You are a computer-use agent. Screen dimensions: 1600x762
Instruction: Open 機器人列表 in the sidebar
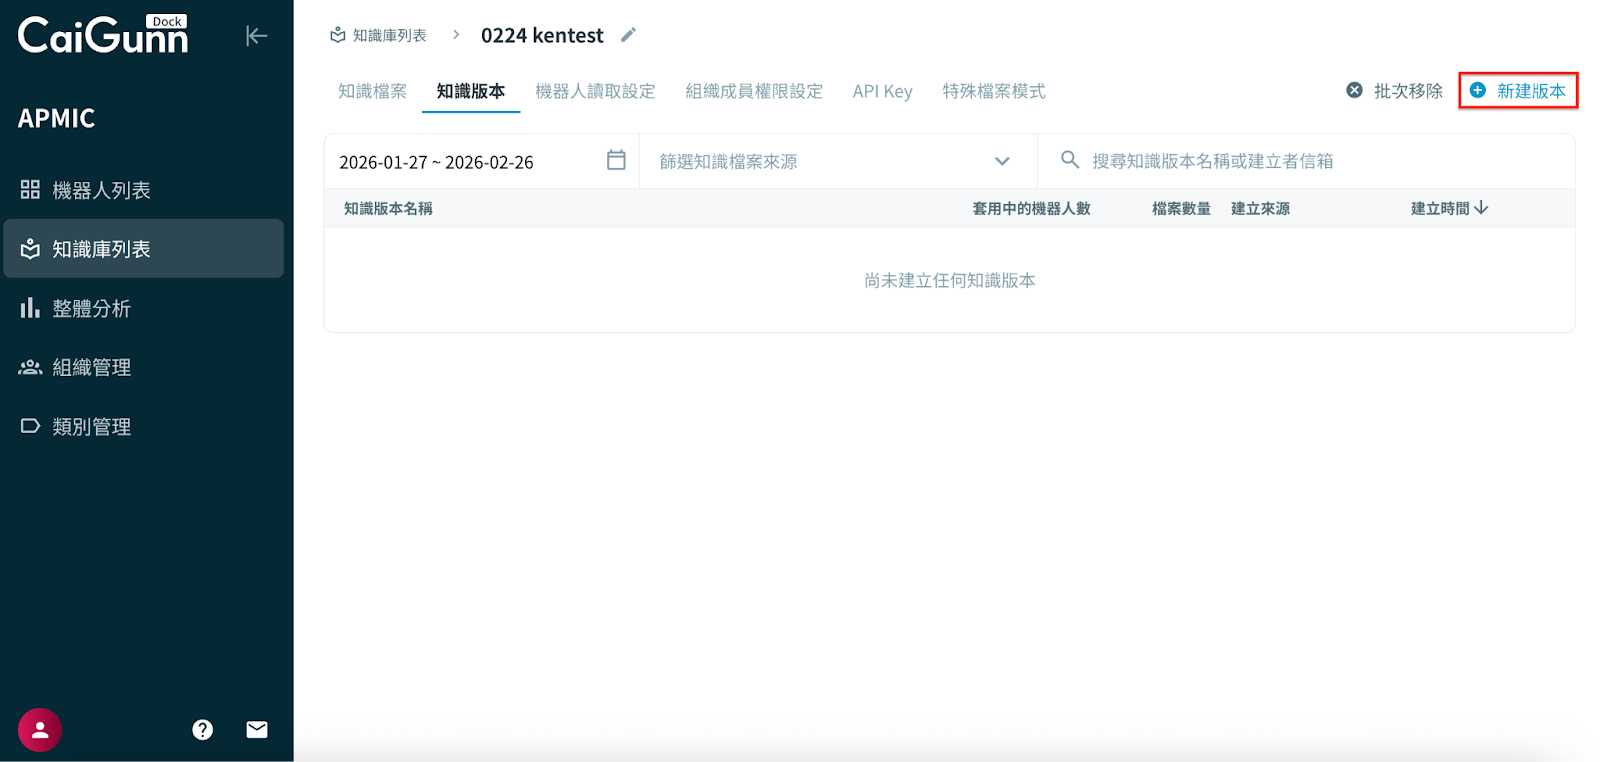coord(101,190)
